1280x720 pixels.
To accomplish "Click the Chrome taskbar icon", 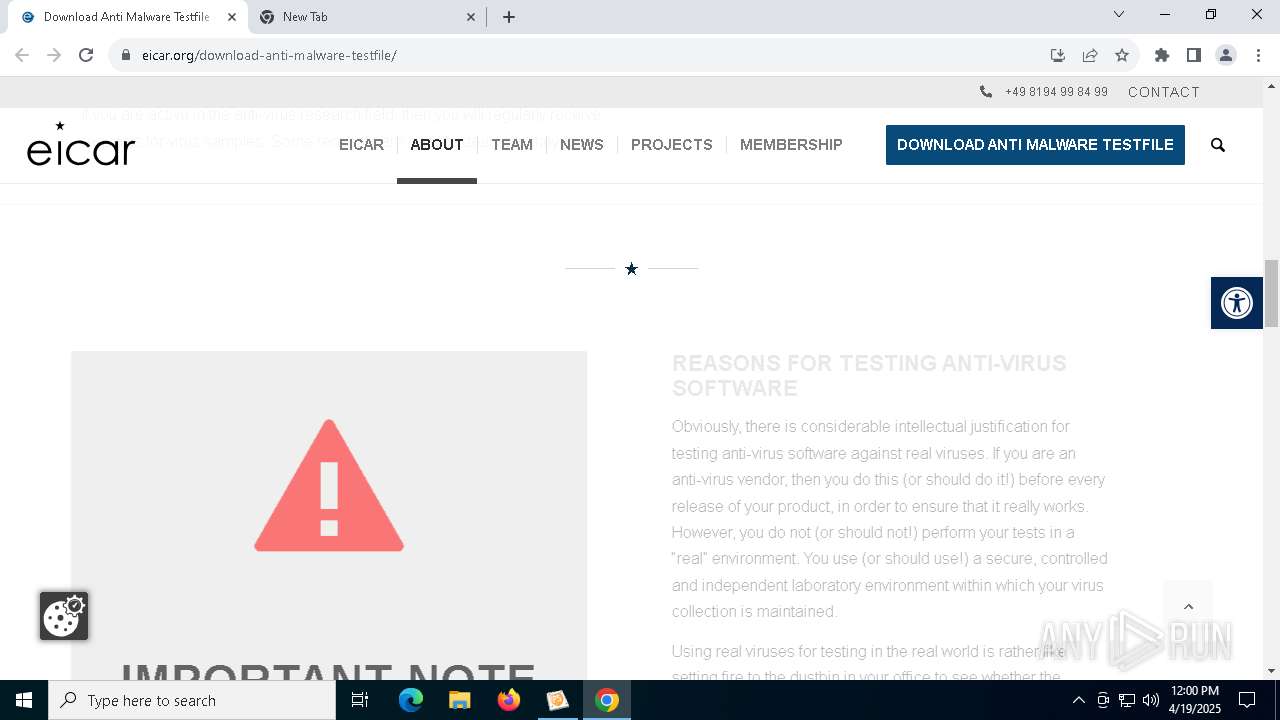I will point(607,700).
